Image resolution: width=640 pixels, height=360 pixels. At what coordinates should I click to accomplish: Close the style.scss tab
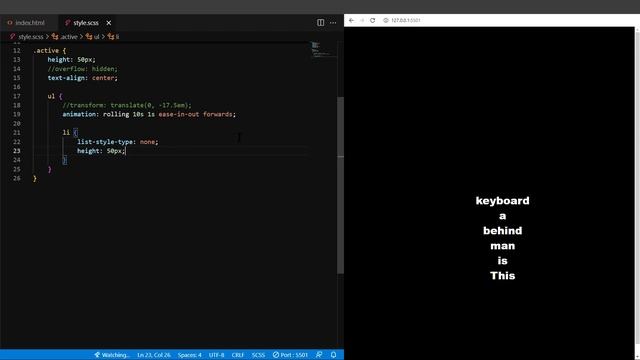pyautogui.click(x=109, y=23)
